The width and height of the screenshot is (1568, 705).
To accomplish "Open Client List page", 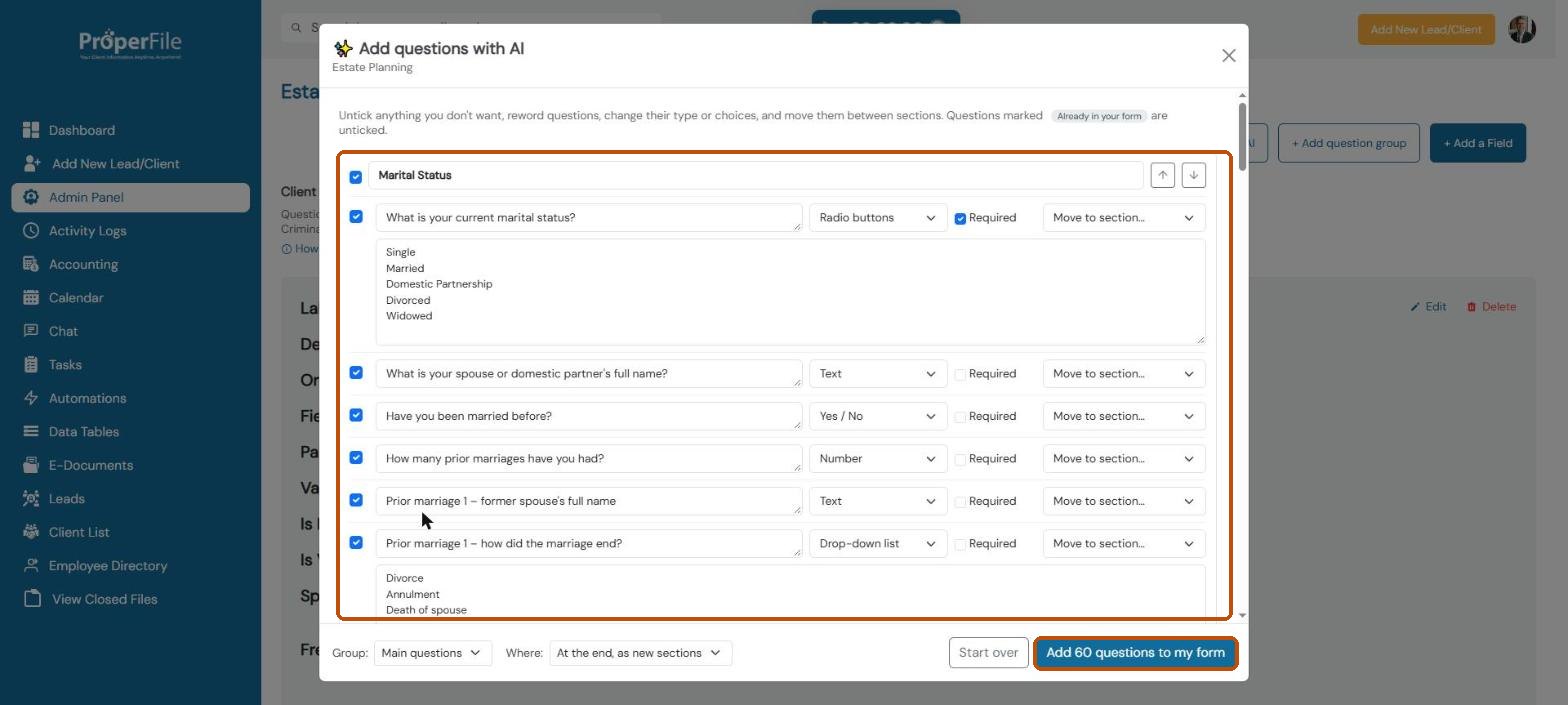I will [x=79, y=532].
